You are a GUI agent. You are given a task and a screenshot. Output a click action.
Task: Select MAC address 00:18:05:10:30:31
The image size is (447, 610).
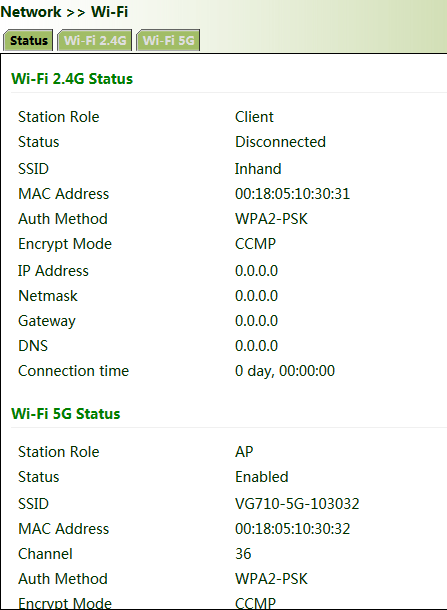pyautogui.click(x=293, y=194)
